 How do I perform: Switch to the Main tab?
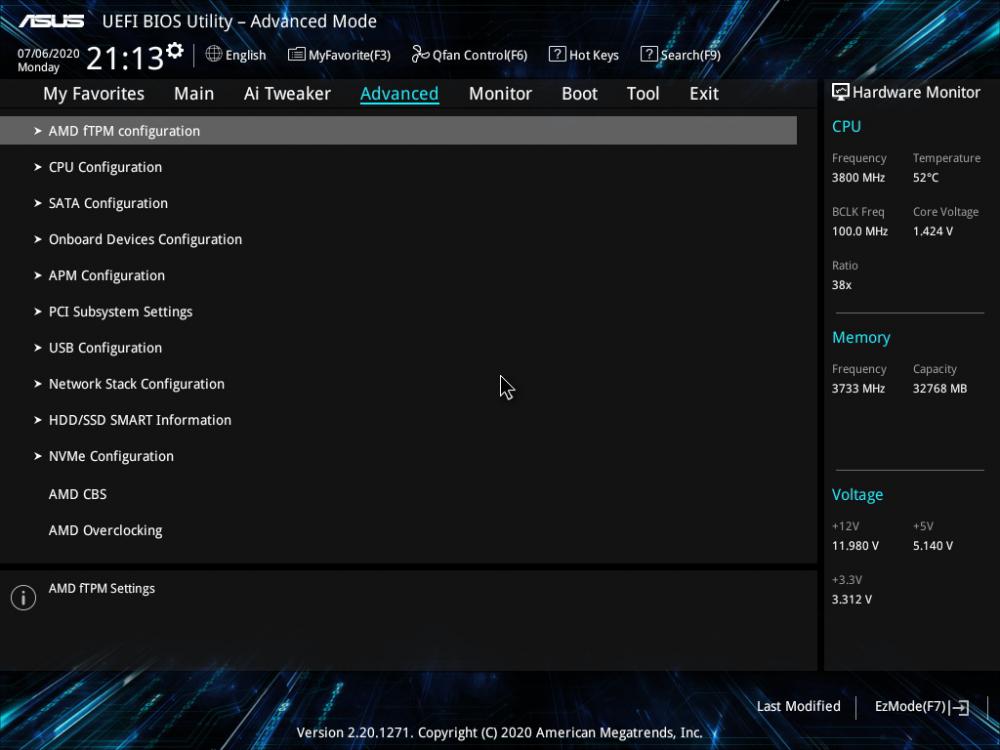pyautogui.click(x=194, y=94)
